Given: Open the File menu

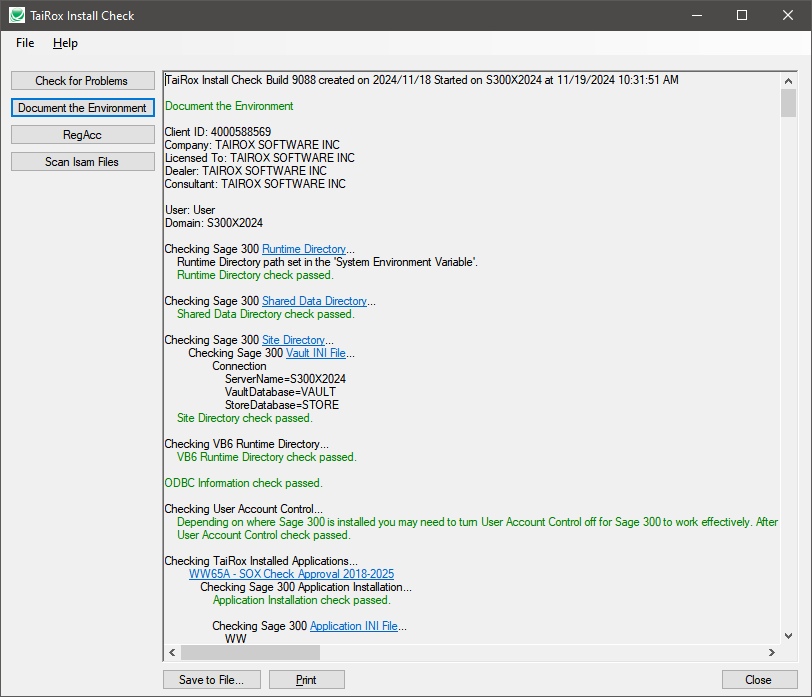Looking at the screenshot, I should (25, 43).
